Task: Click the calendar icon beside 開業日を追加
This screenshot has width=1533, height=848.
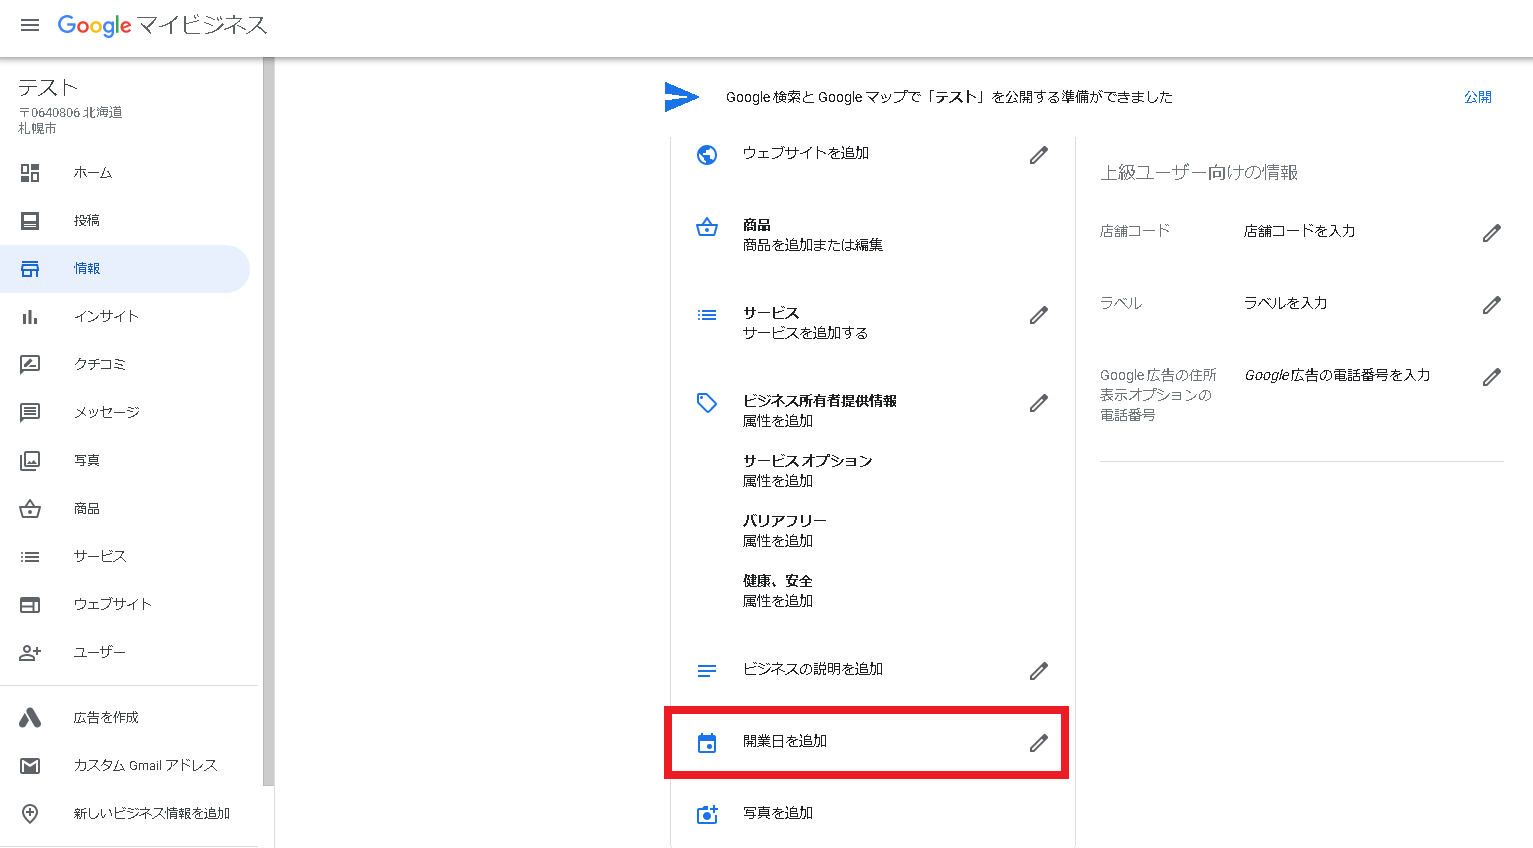Action: (x=707, y=743)
